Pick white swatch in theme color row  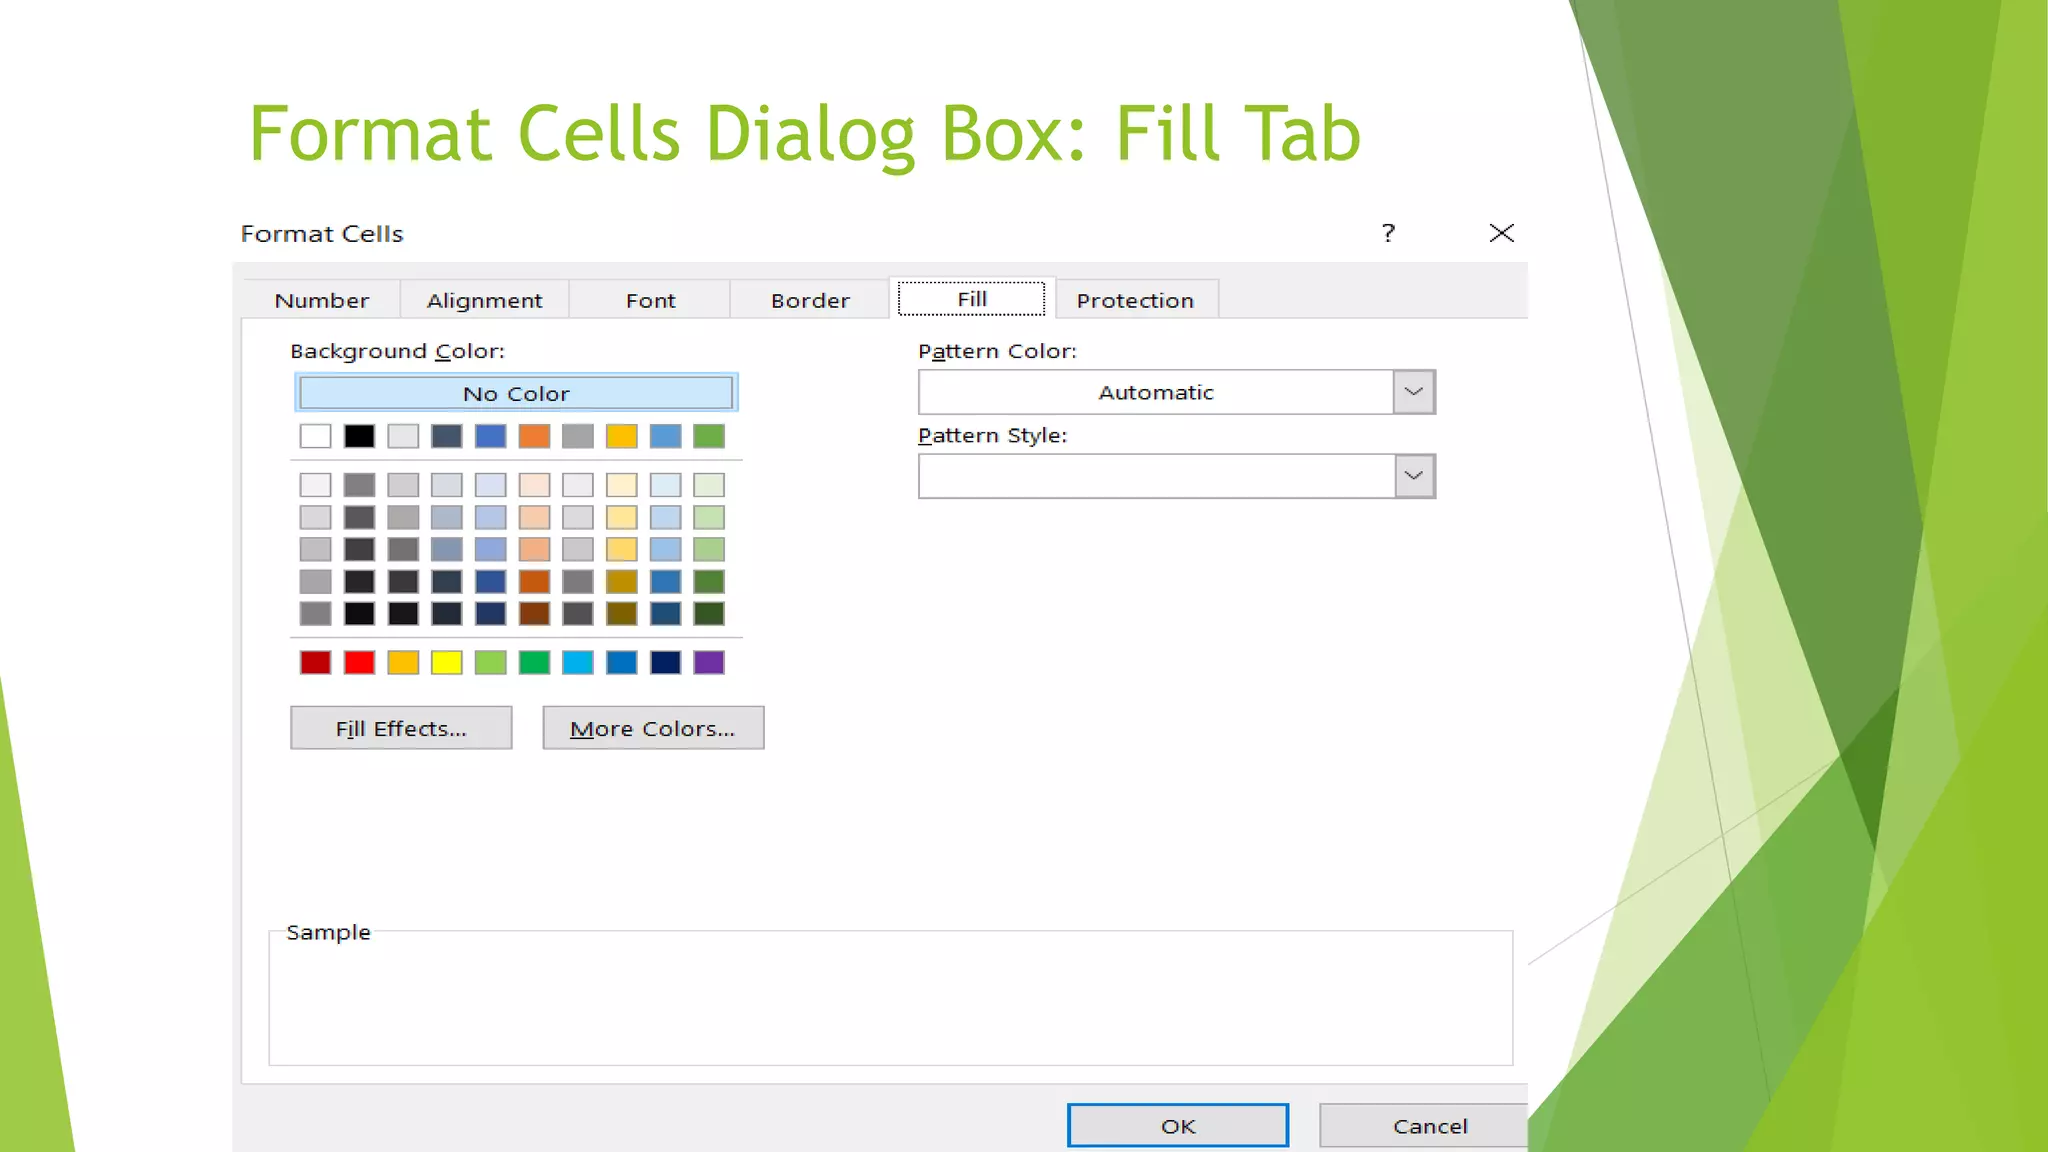(x=315, y=436)
